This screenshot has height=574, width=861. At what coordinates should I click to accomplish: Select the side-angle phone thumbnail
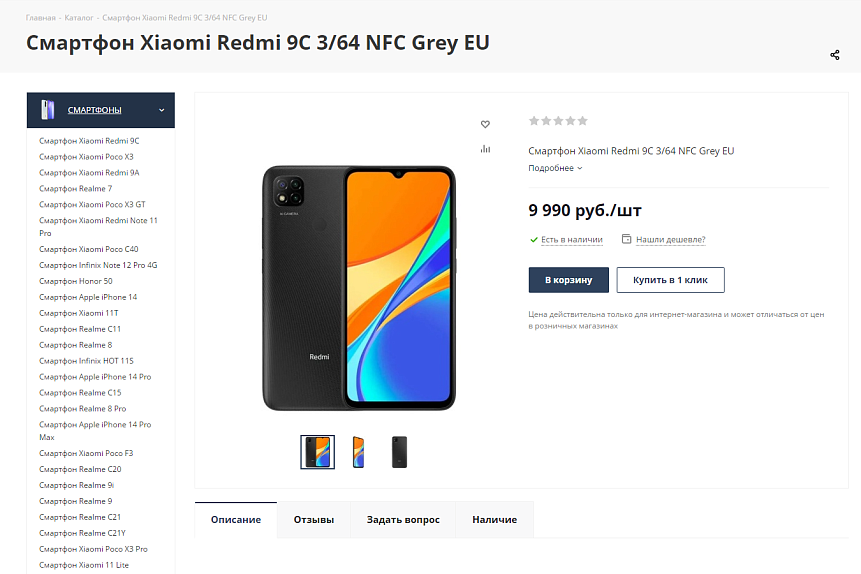pyautogui.click(x=358, y=452)
